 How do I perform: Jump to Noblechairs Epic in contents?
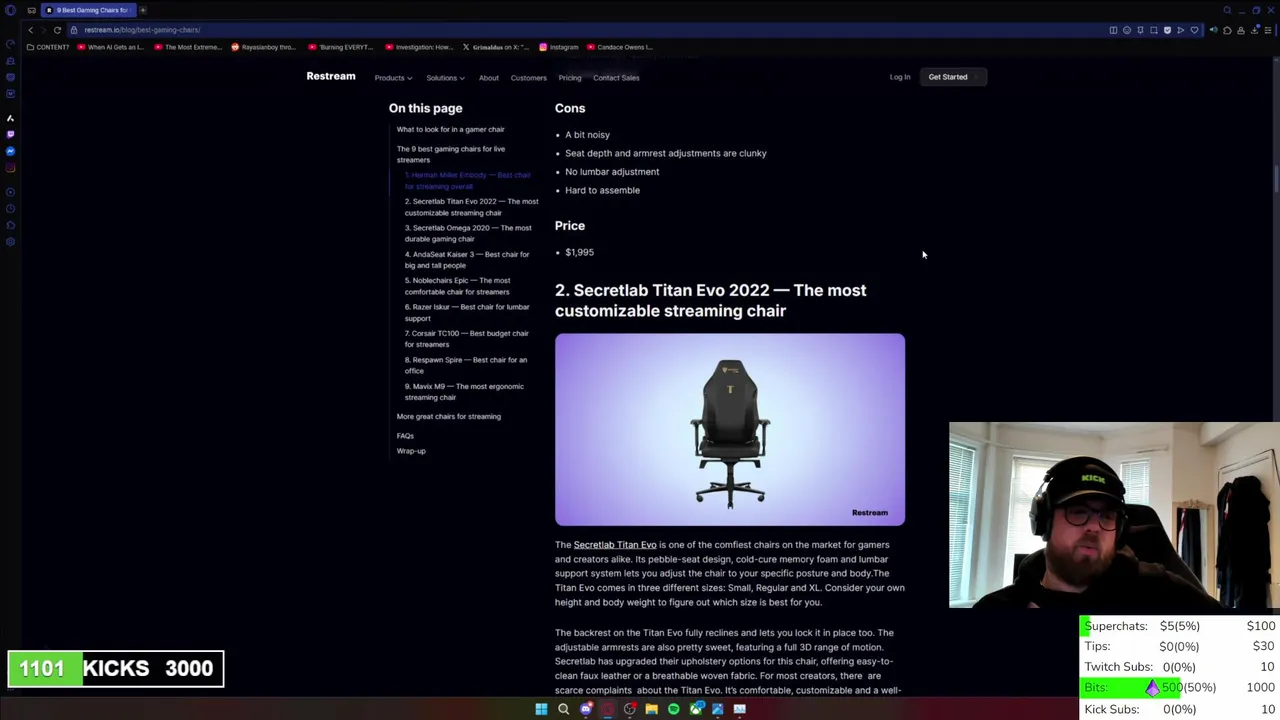[x=457, y=286]
